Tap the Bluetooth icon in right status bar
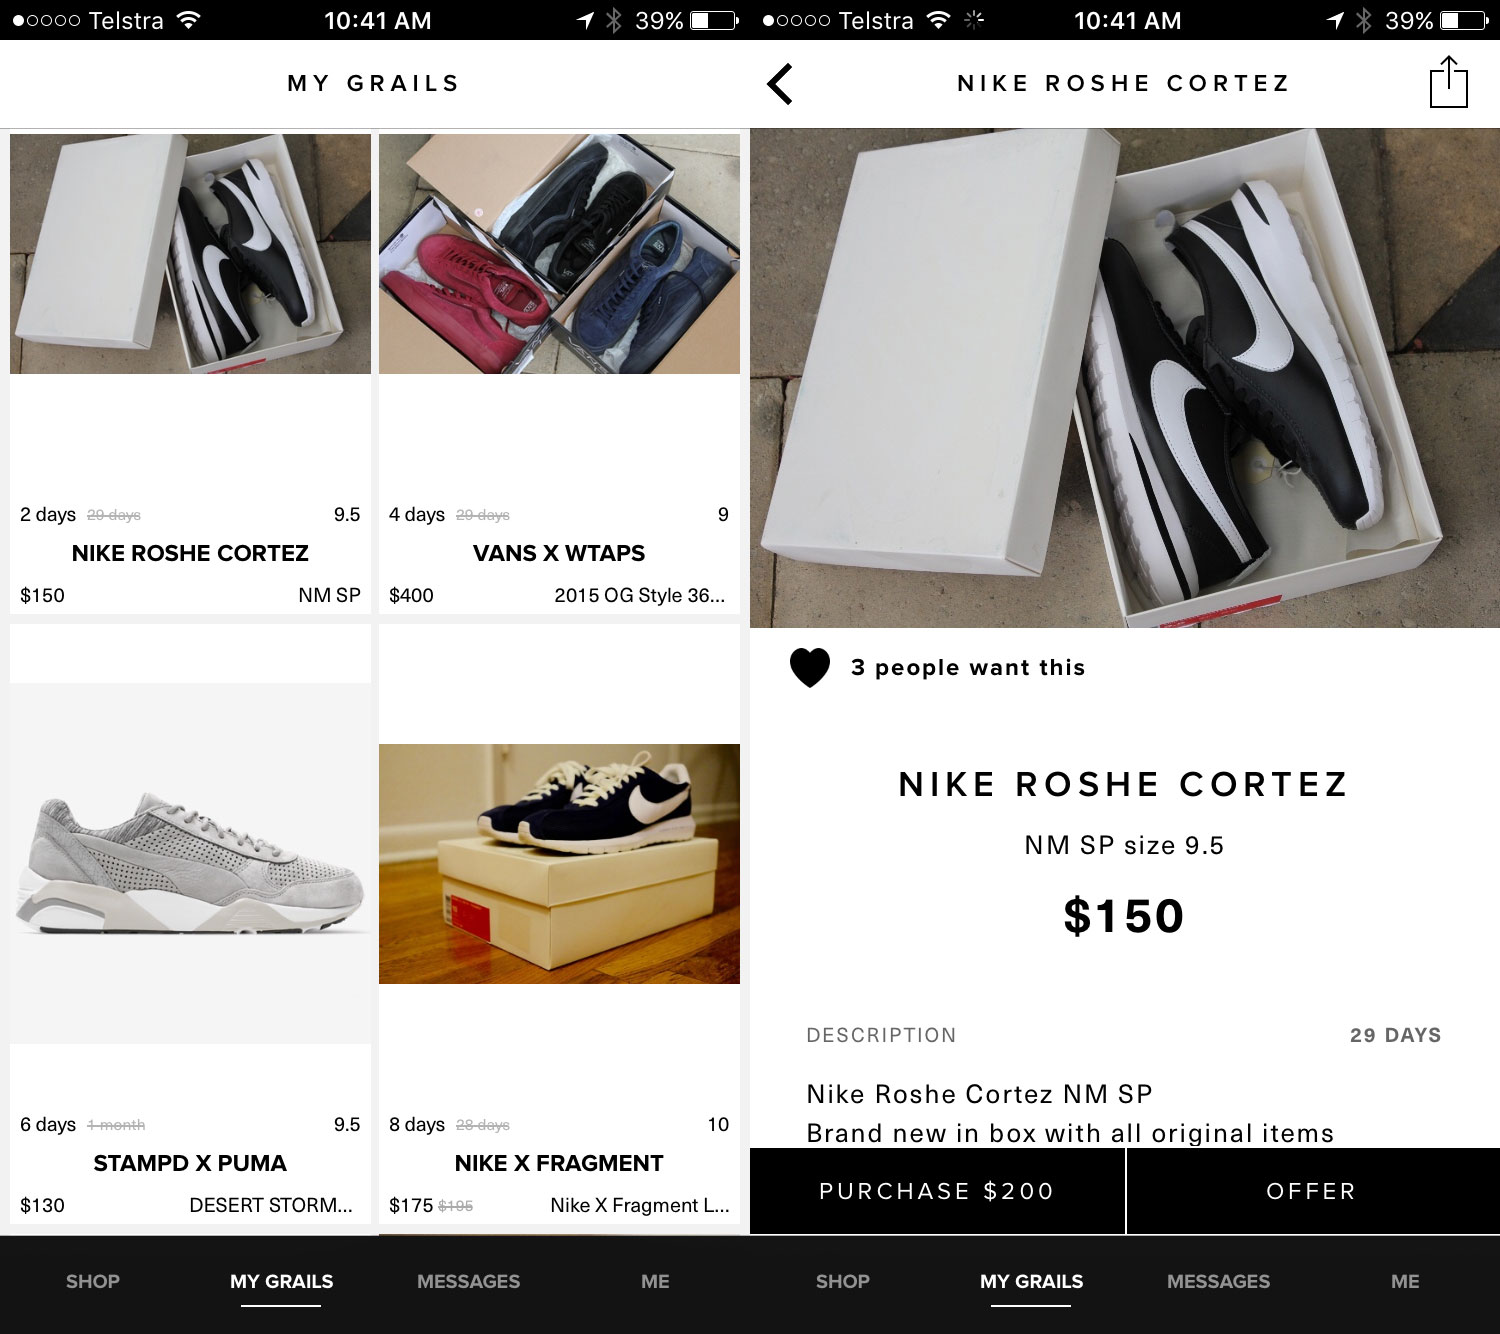This screenshot has height=1334, width=1500. click(1364, 20)
